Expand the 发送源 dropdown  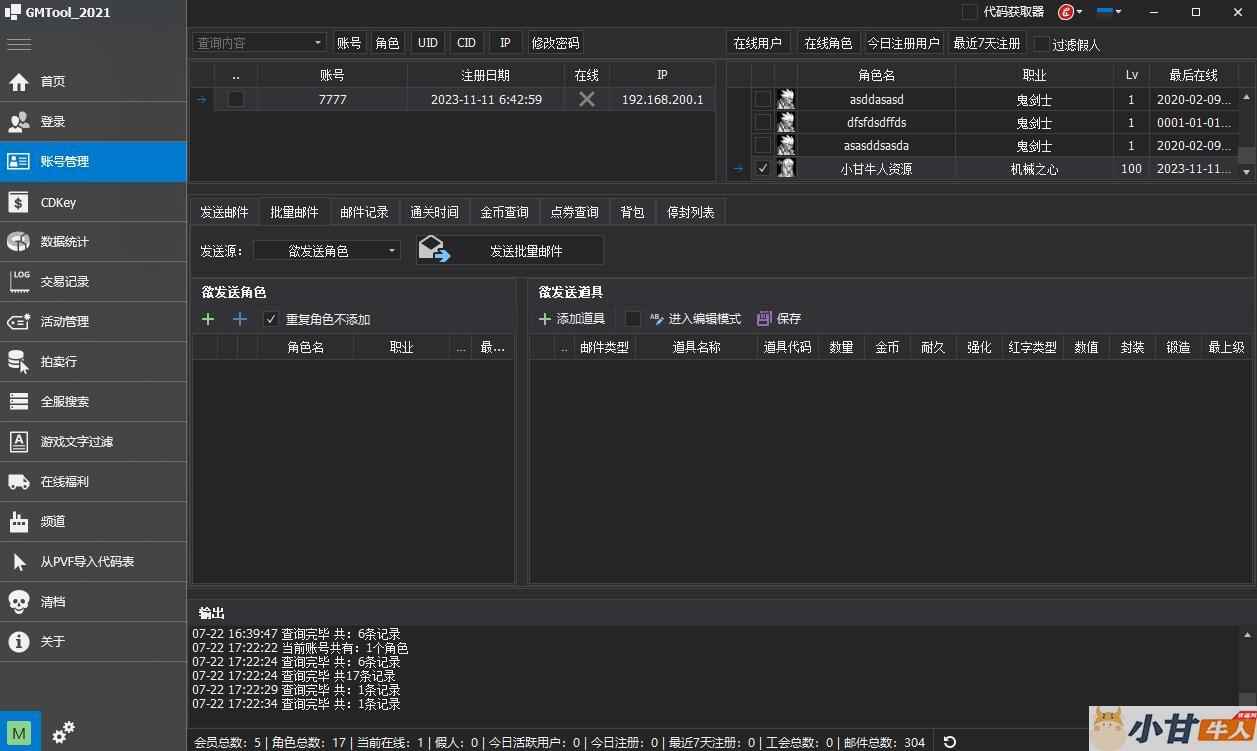coord(392,251)
